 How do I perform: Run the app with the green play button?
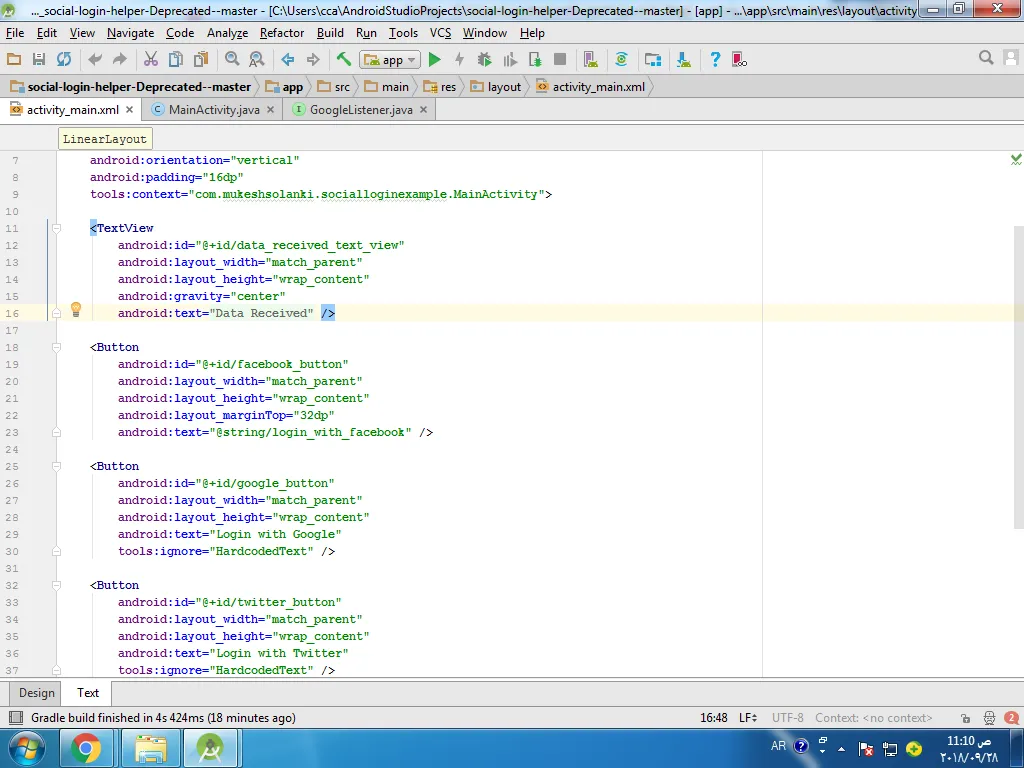[434, 60]
